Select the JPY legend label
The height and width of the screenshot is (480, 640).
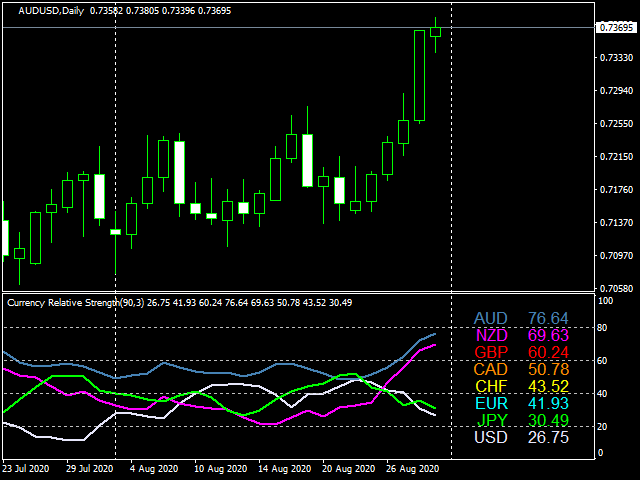click(x=491, y=420)
